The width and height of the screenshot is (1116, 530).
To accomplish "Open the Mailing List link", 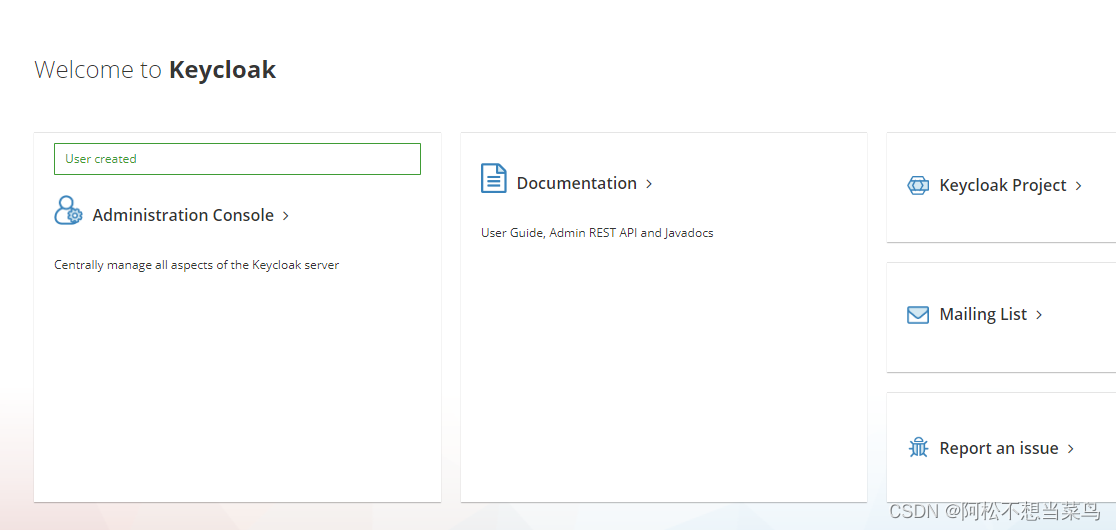I will (983, 314).
